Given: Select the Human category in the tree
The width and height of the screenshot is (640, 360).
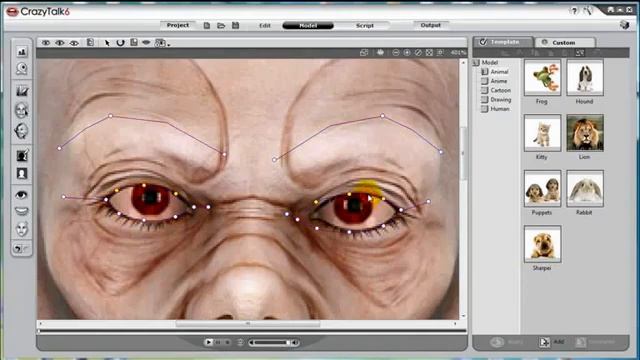Looking at the screenshot, I should click(500, 109).
